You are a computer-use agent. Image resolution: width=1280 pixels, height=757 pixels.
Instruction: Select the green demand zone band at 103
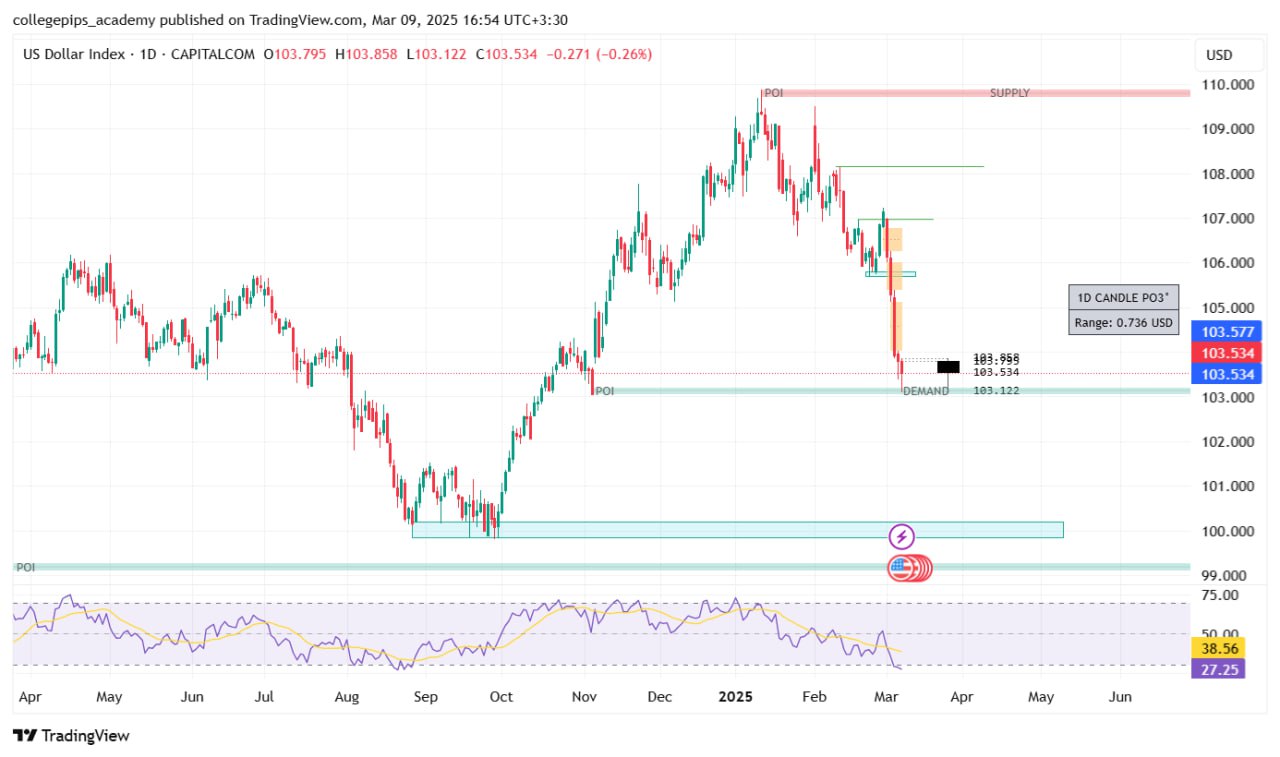[x=891, y=391]
